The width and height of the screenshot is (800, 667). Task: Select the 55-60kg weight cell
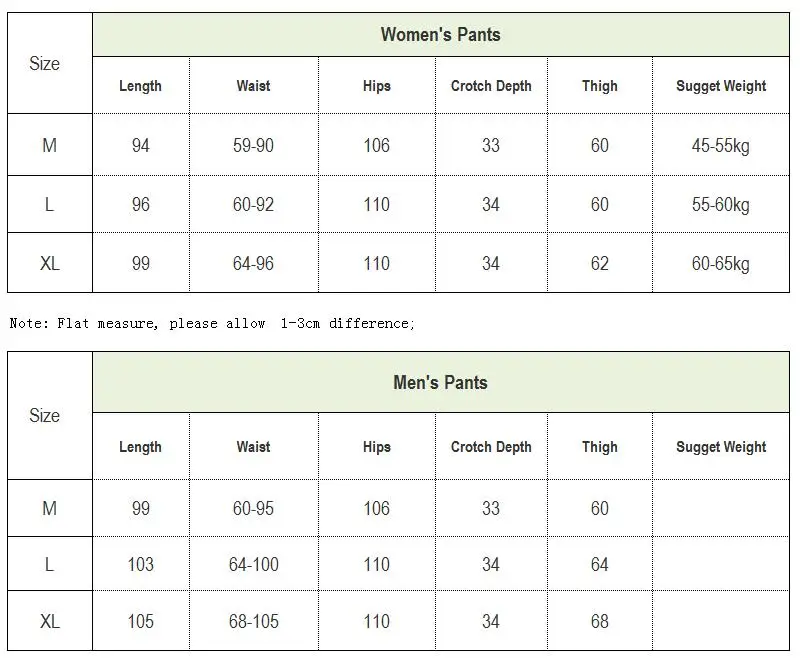721,205
